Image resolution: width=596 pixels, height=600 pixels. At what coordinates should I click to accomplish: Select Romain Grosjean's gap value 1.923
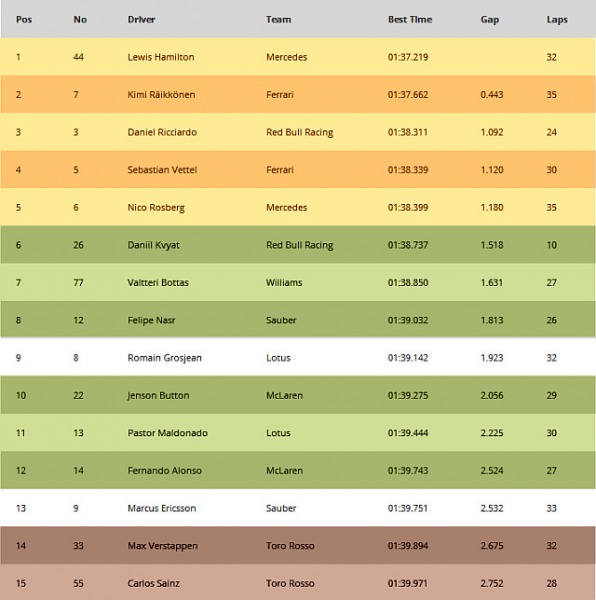(492, 358)
